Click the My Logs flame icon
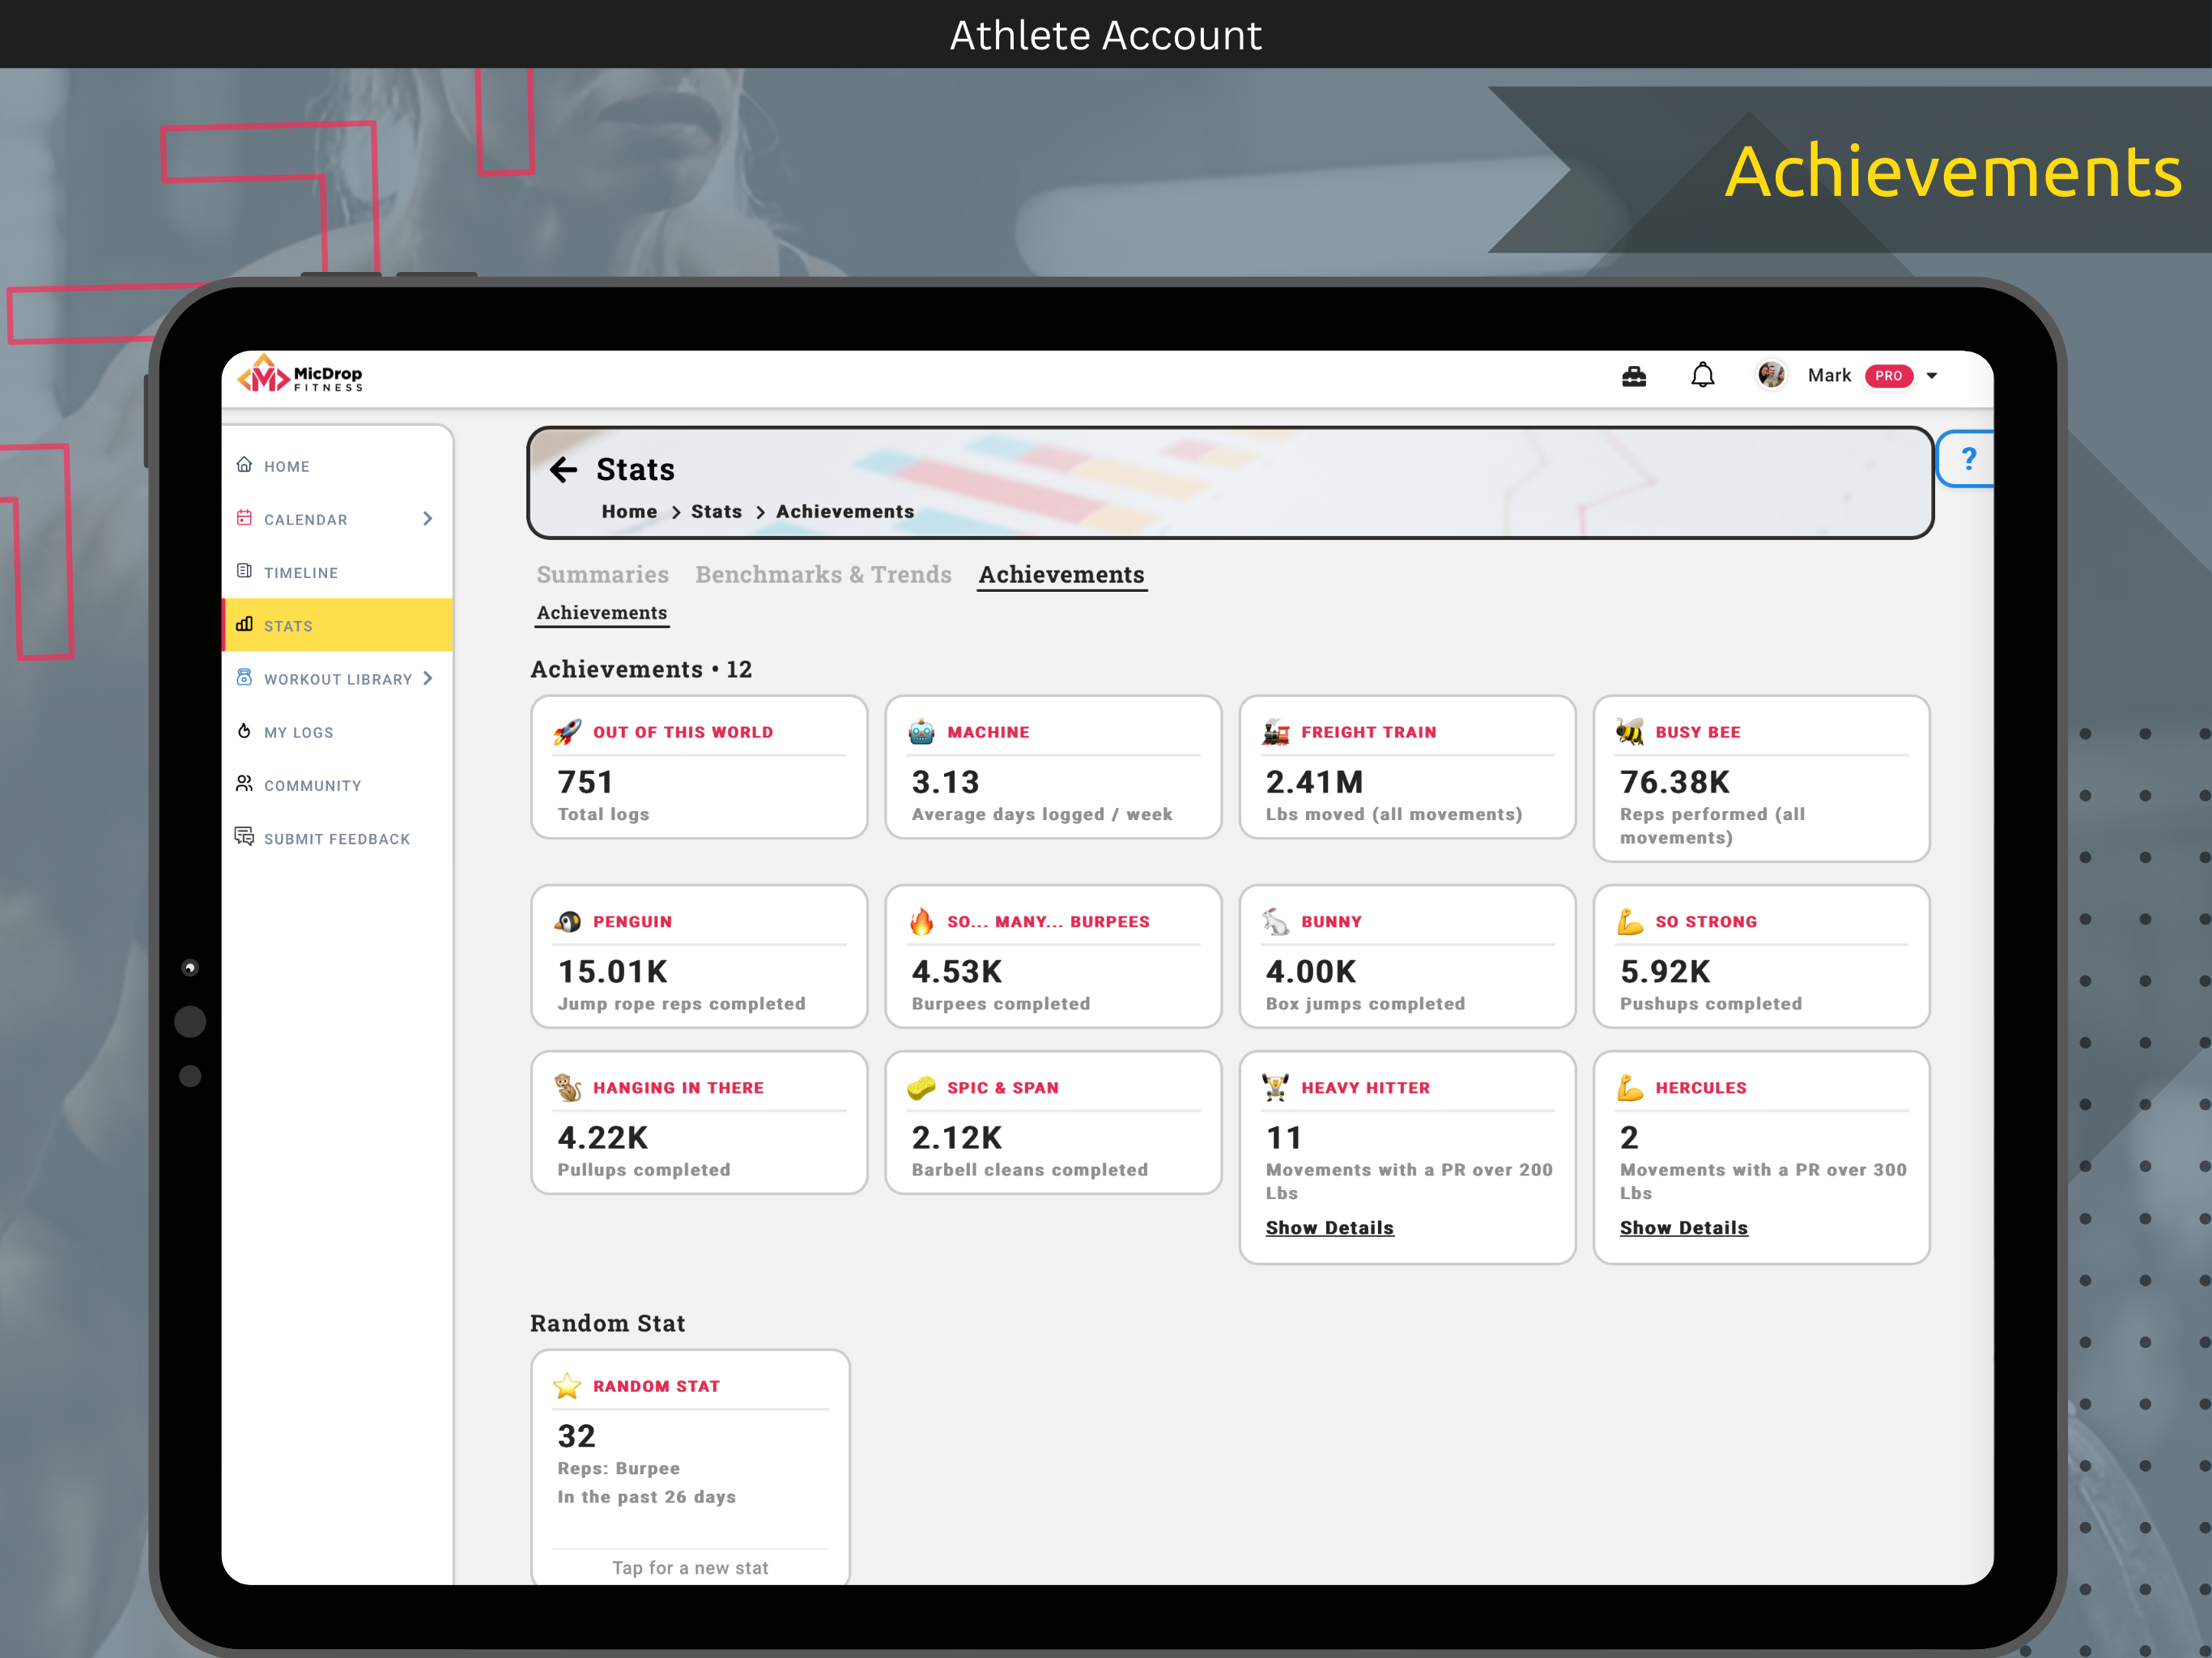2212x1658 pixels. click(x=244, y=730)
